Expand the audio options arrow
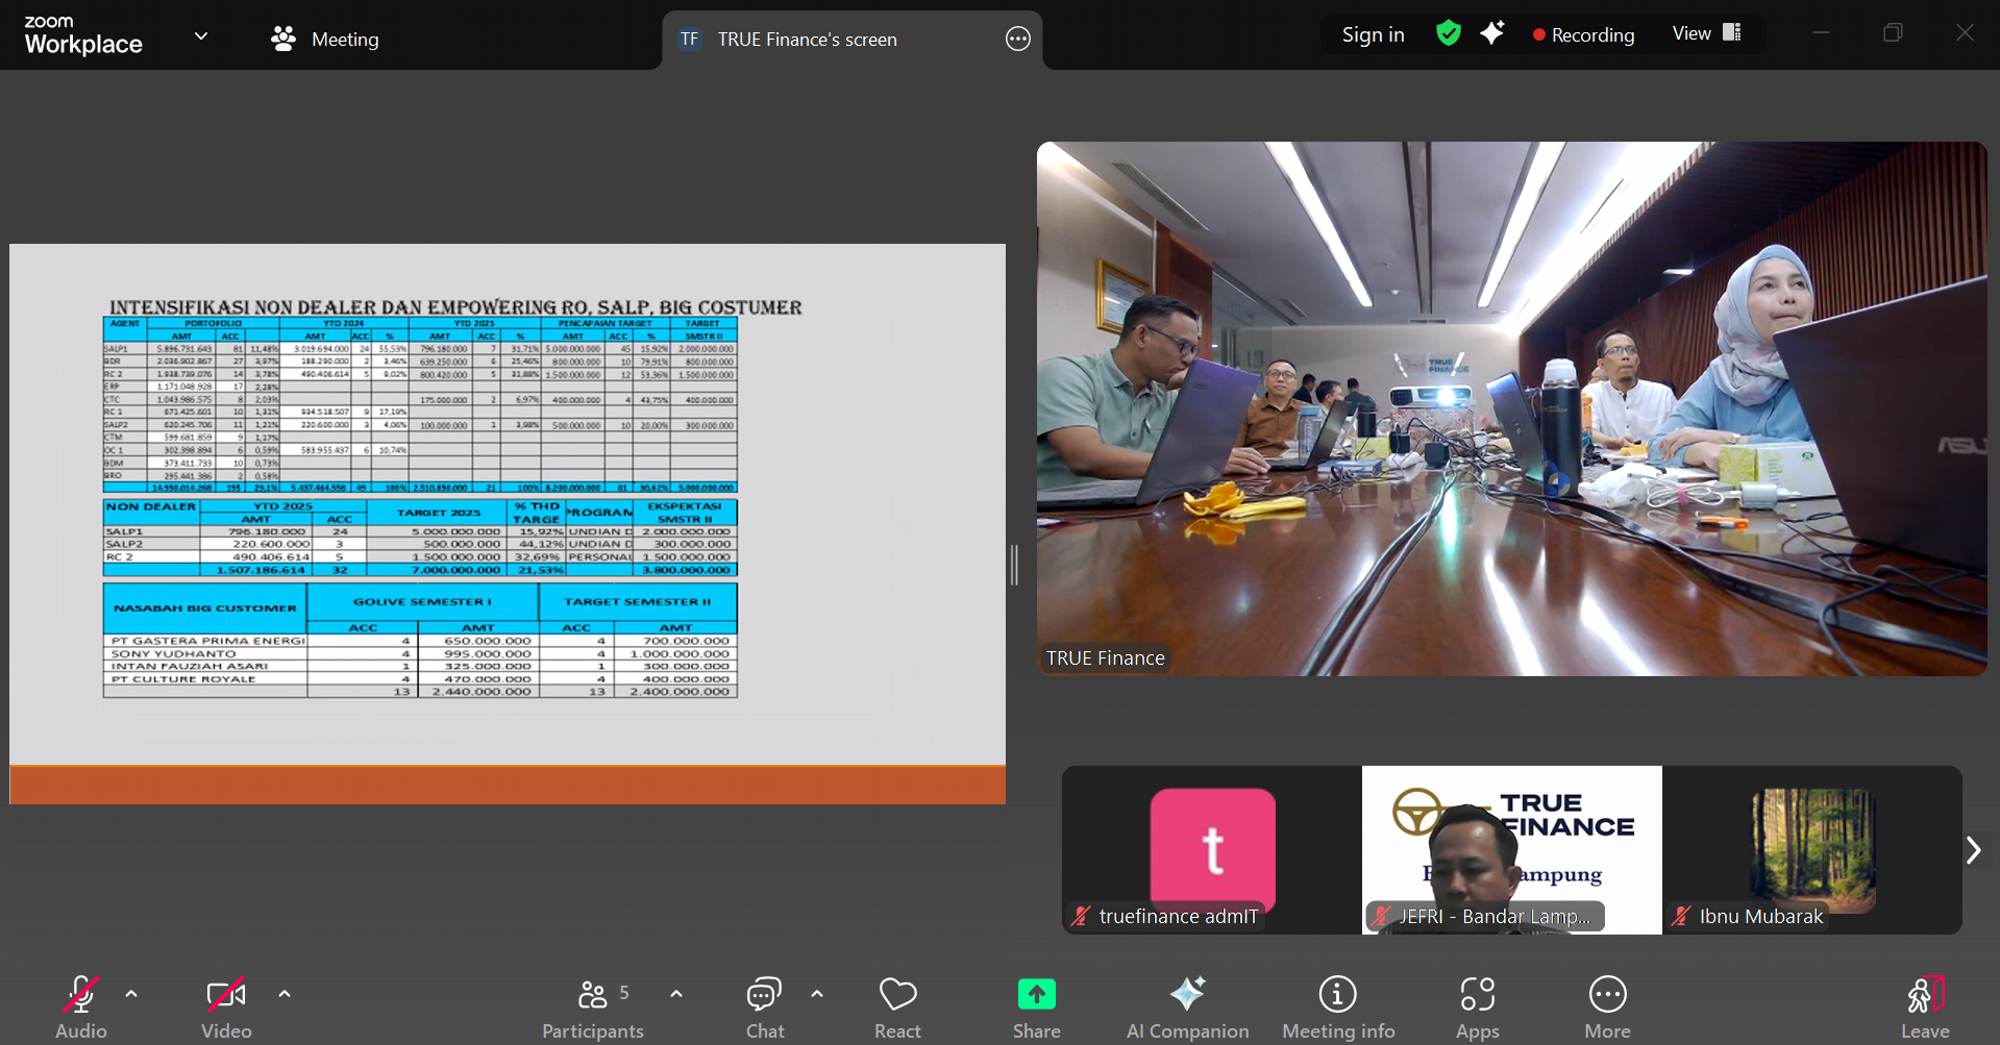 131,994
